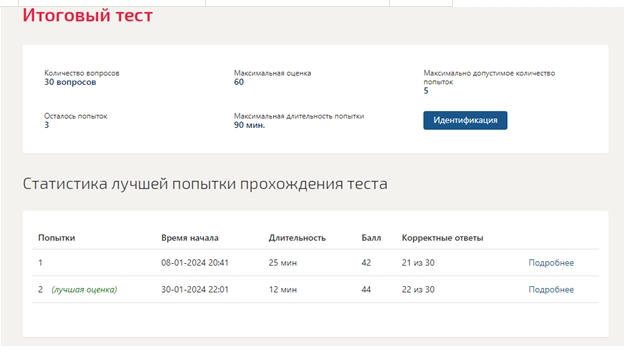Open Подробнее link for attempt 2

[551, 290]
